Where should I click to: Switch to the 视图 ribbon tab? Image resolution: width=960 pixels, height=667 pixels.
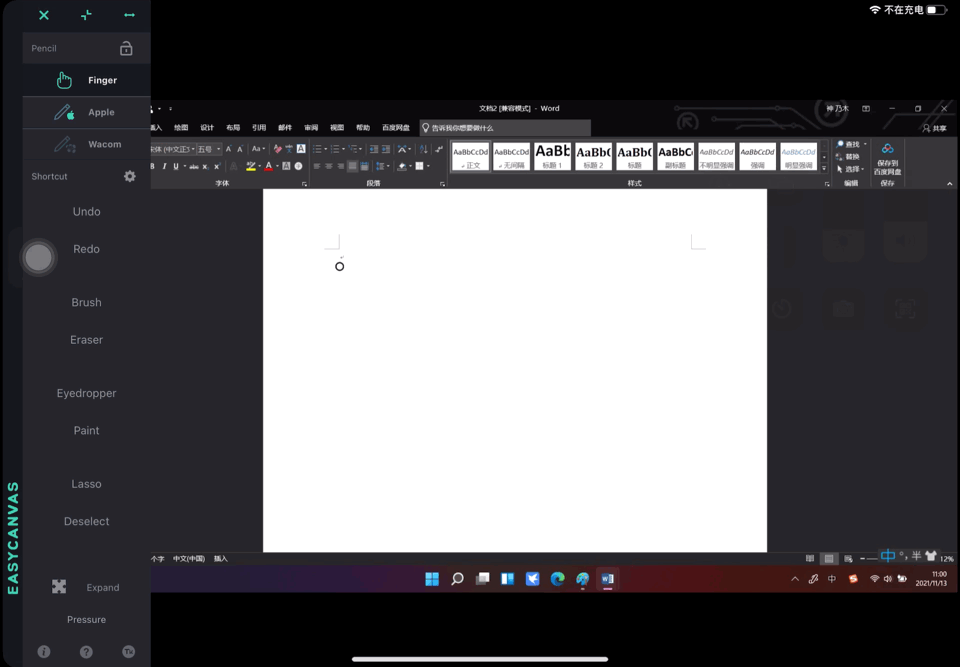337,128
